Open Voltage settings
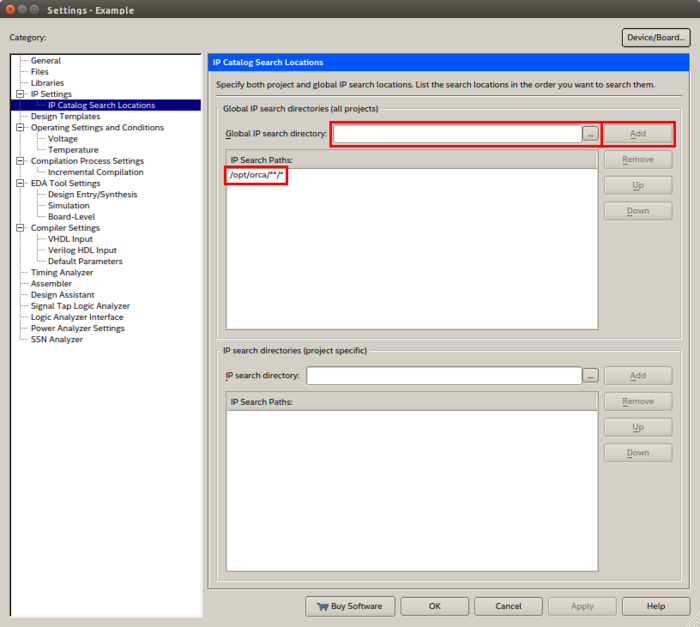The height and width of the screenshot is (627, 700). pos(62,138)
